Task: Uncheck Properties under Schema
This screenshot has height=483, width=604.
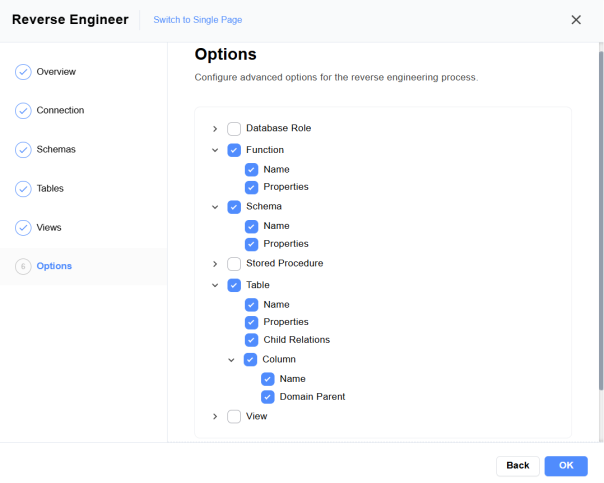Action: coord(251,244)
